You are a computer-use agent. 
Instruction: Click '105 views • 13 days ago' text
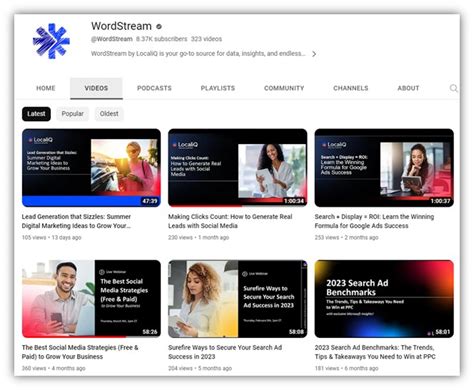point(51,238)
